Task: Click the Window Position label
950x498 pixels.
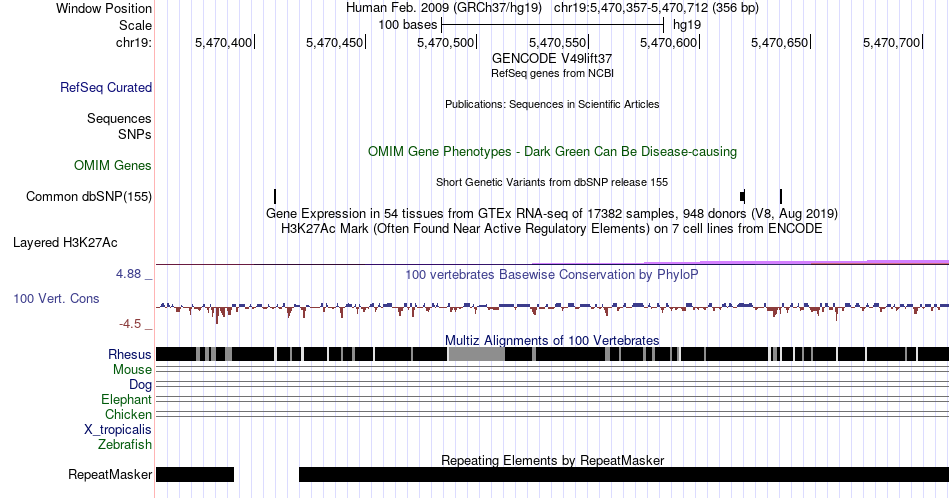Action: point(104,8)
